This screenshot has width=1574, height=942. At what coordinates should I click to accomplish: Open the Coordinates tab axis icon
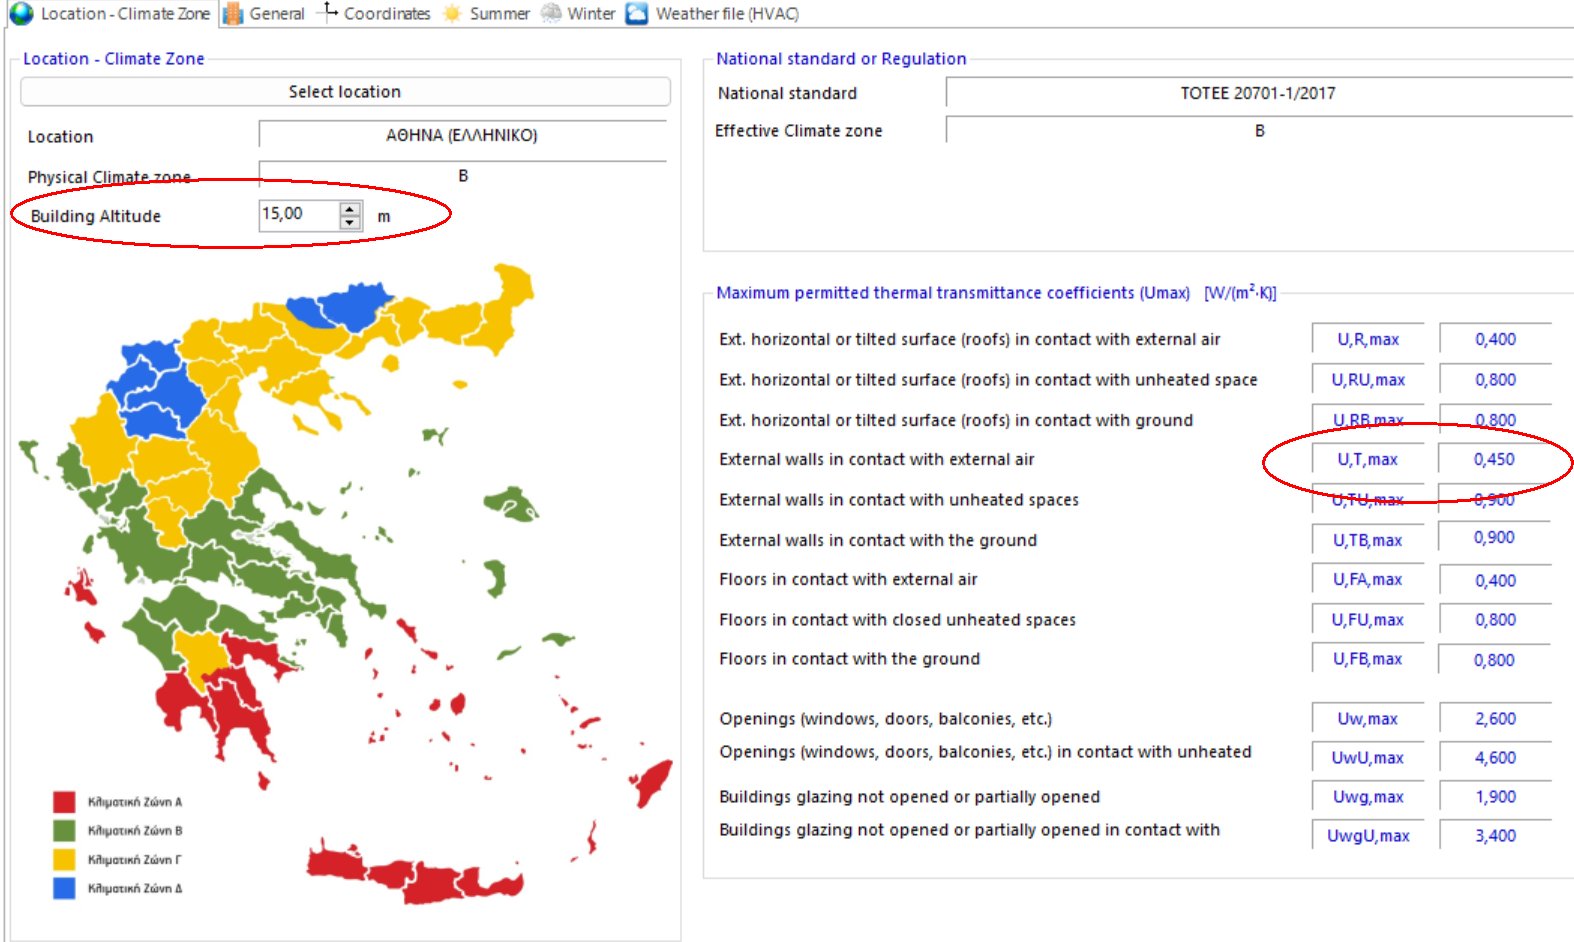click(327, 13)
